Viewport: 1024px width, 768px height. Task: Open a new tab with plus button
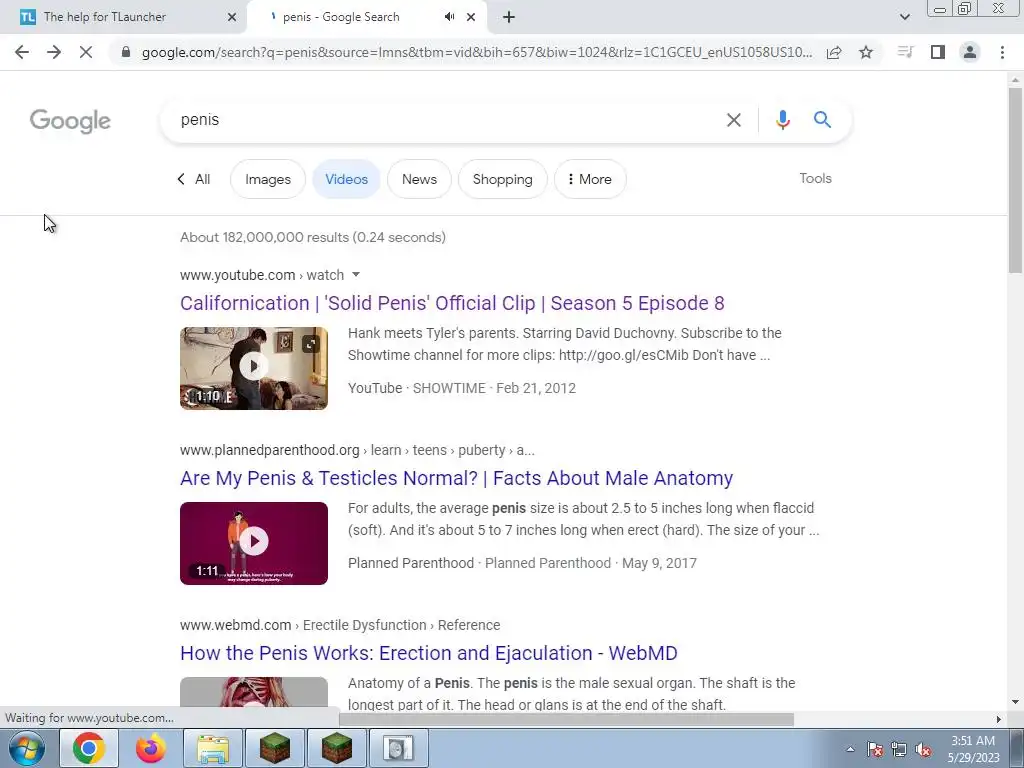pos(509,17)
